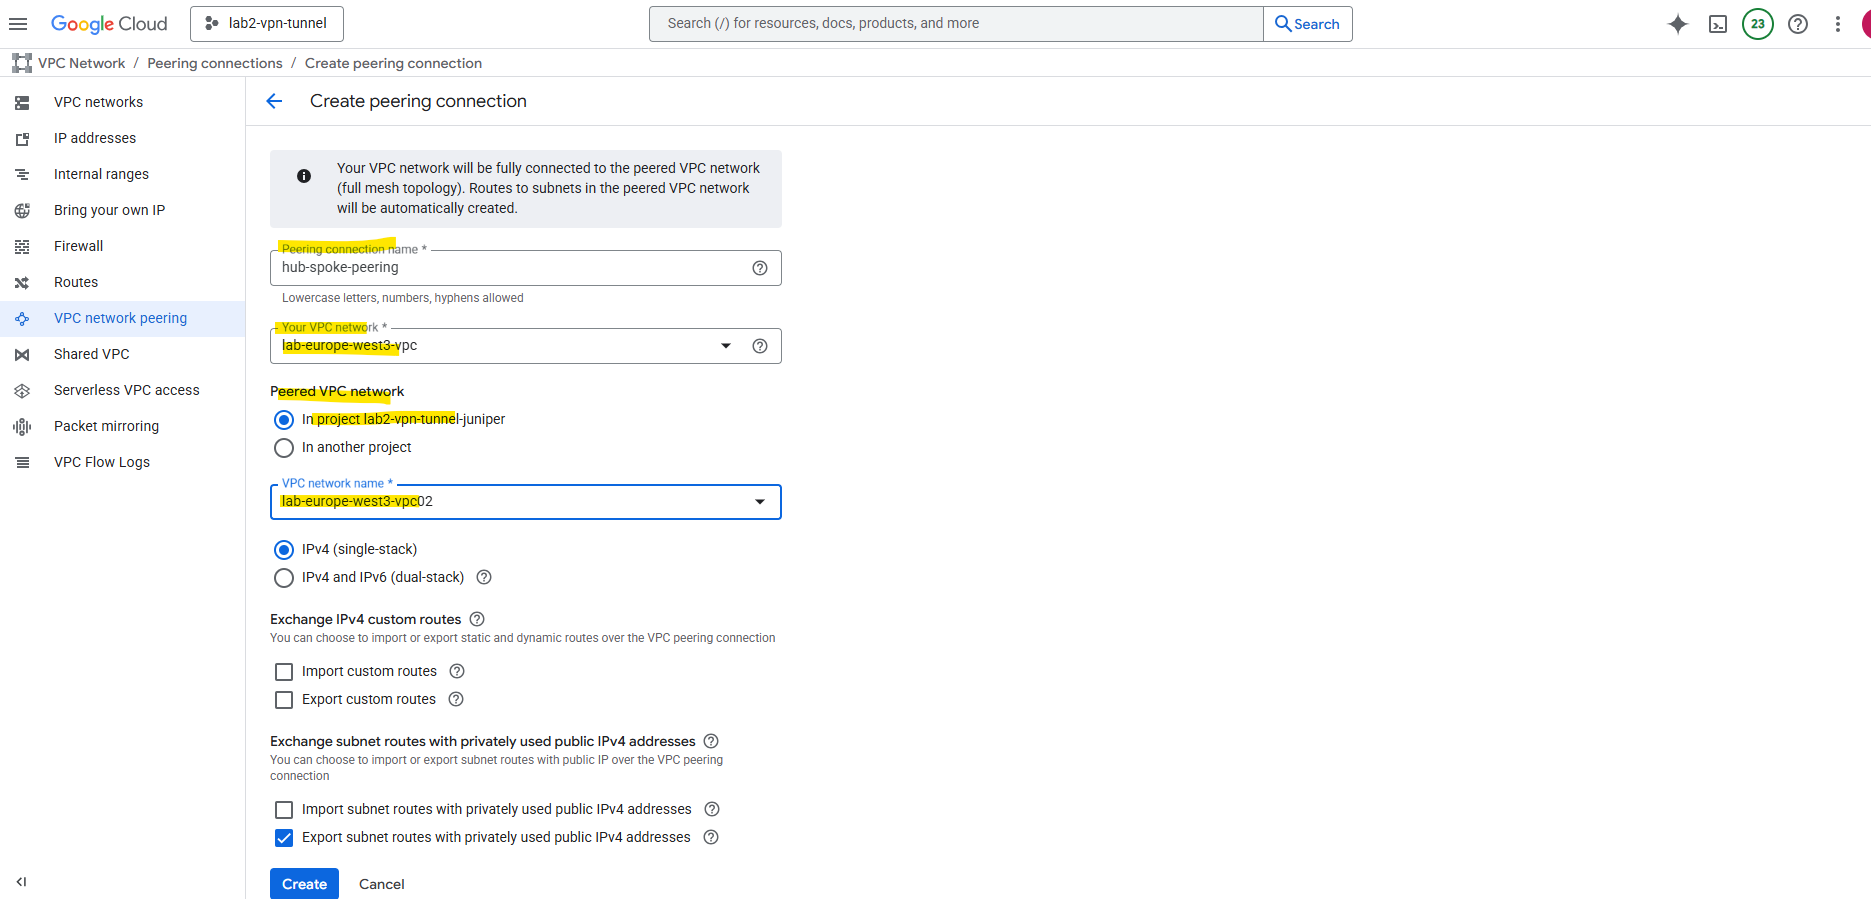Choose IPv4 and IPv6 (dual-stack) option
The width and height of the screenshot is (1871, 899).
284,578
